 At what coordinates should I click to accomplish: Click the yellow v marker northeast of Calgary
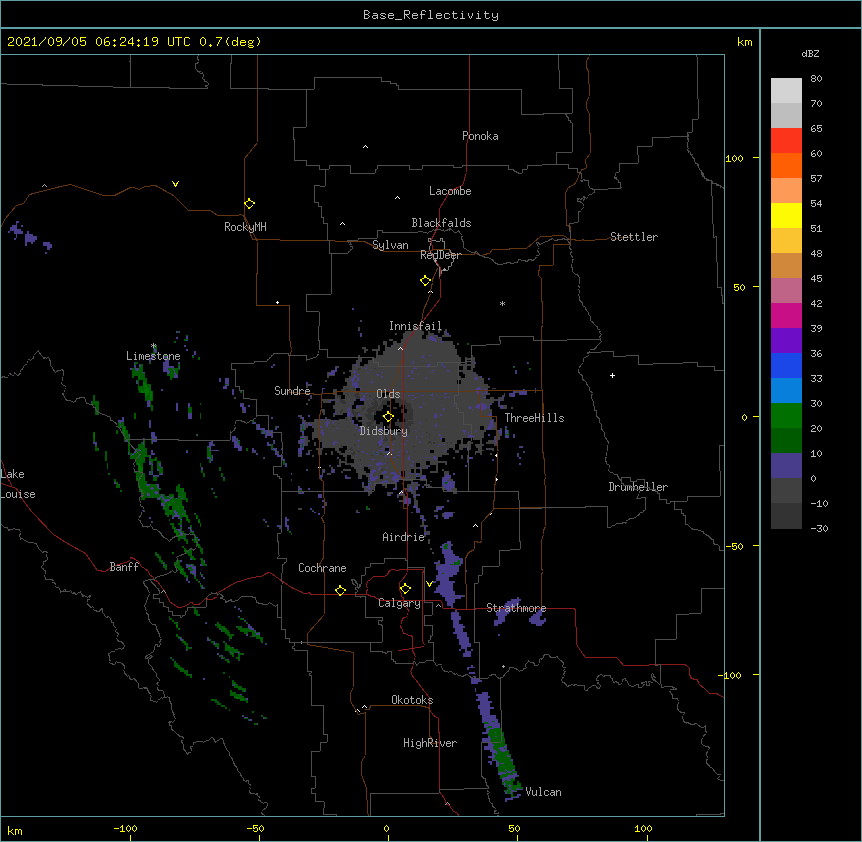[429, 584]
